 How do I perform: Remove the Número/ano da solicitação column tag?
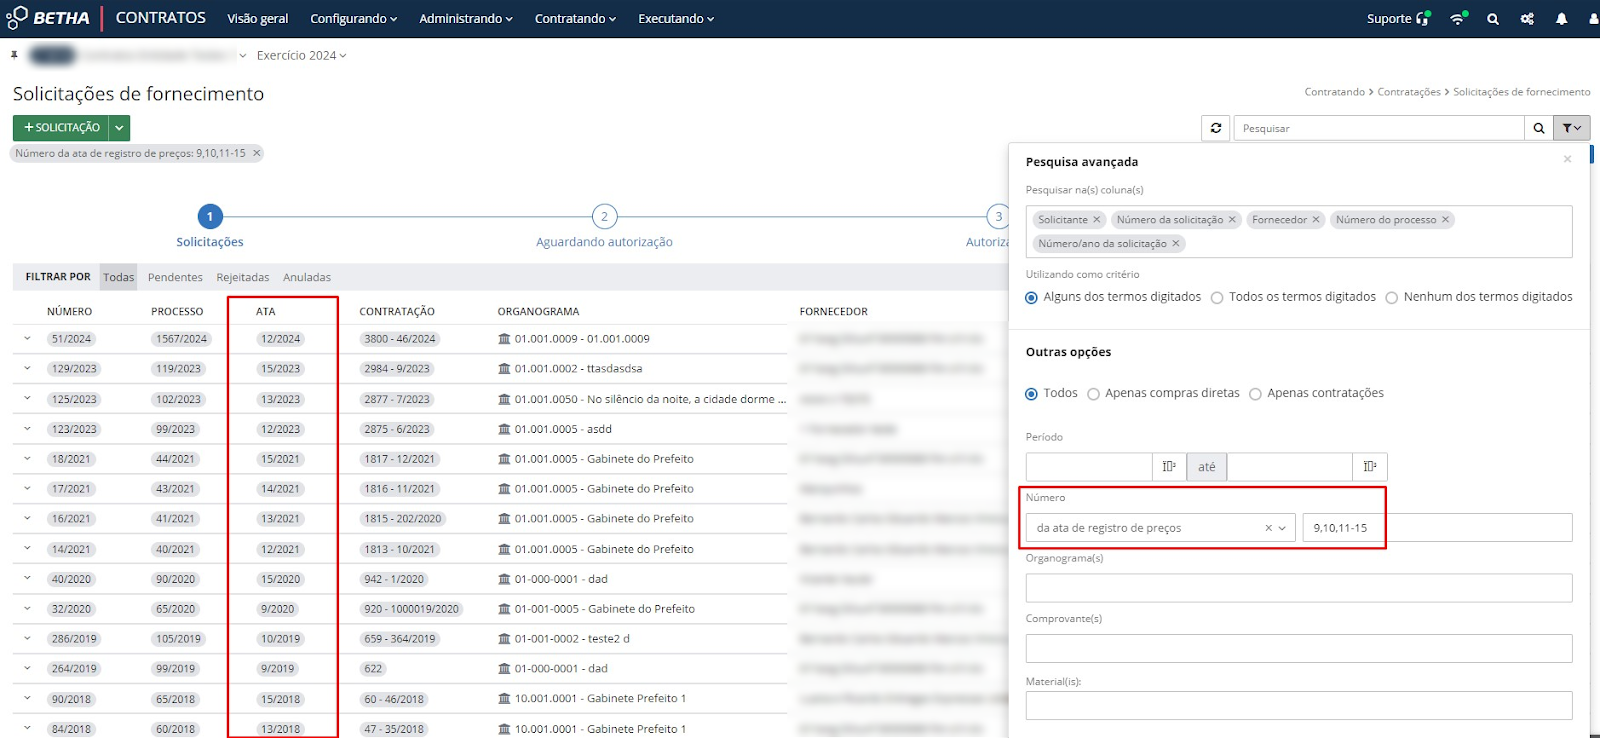click(x=1176, y=244)
